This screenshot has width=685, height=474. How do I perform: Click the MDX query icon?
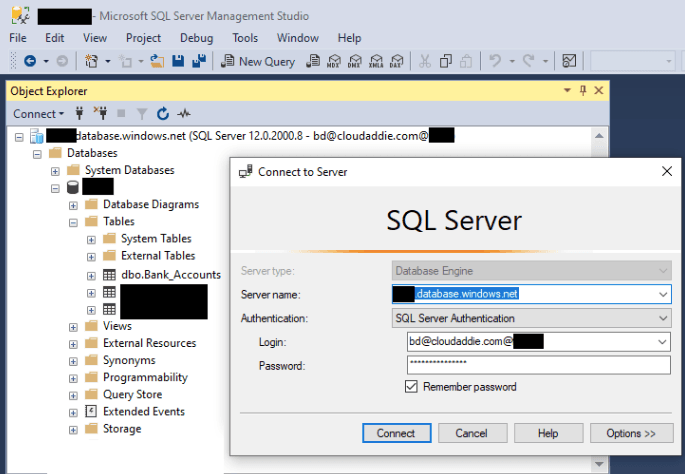(334, 61)
